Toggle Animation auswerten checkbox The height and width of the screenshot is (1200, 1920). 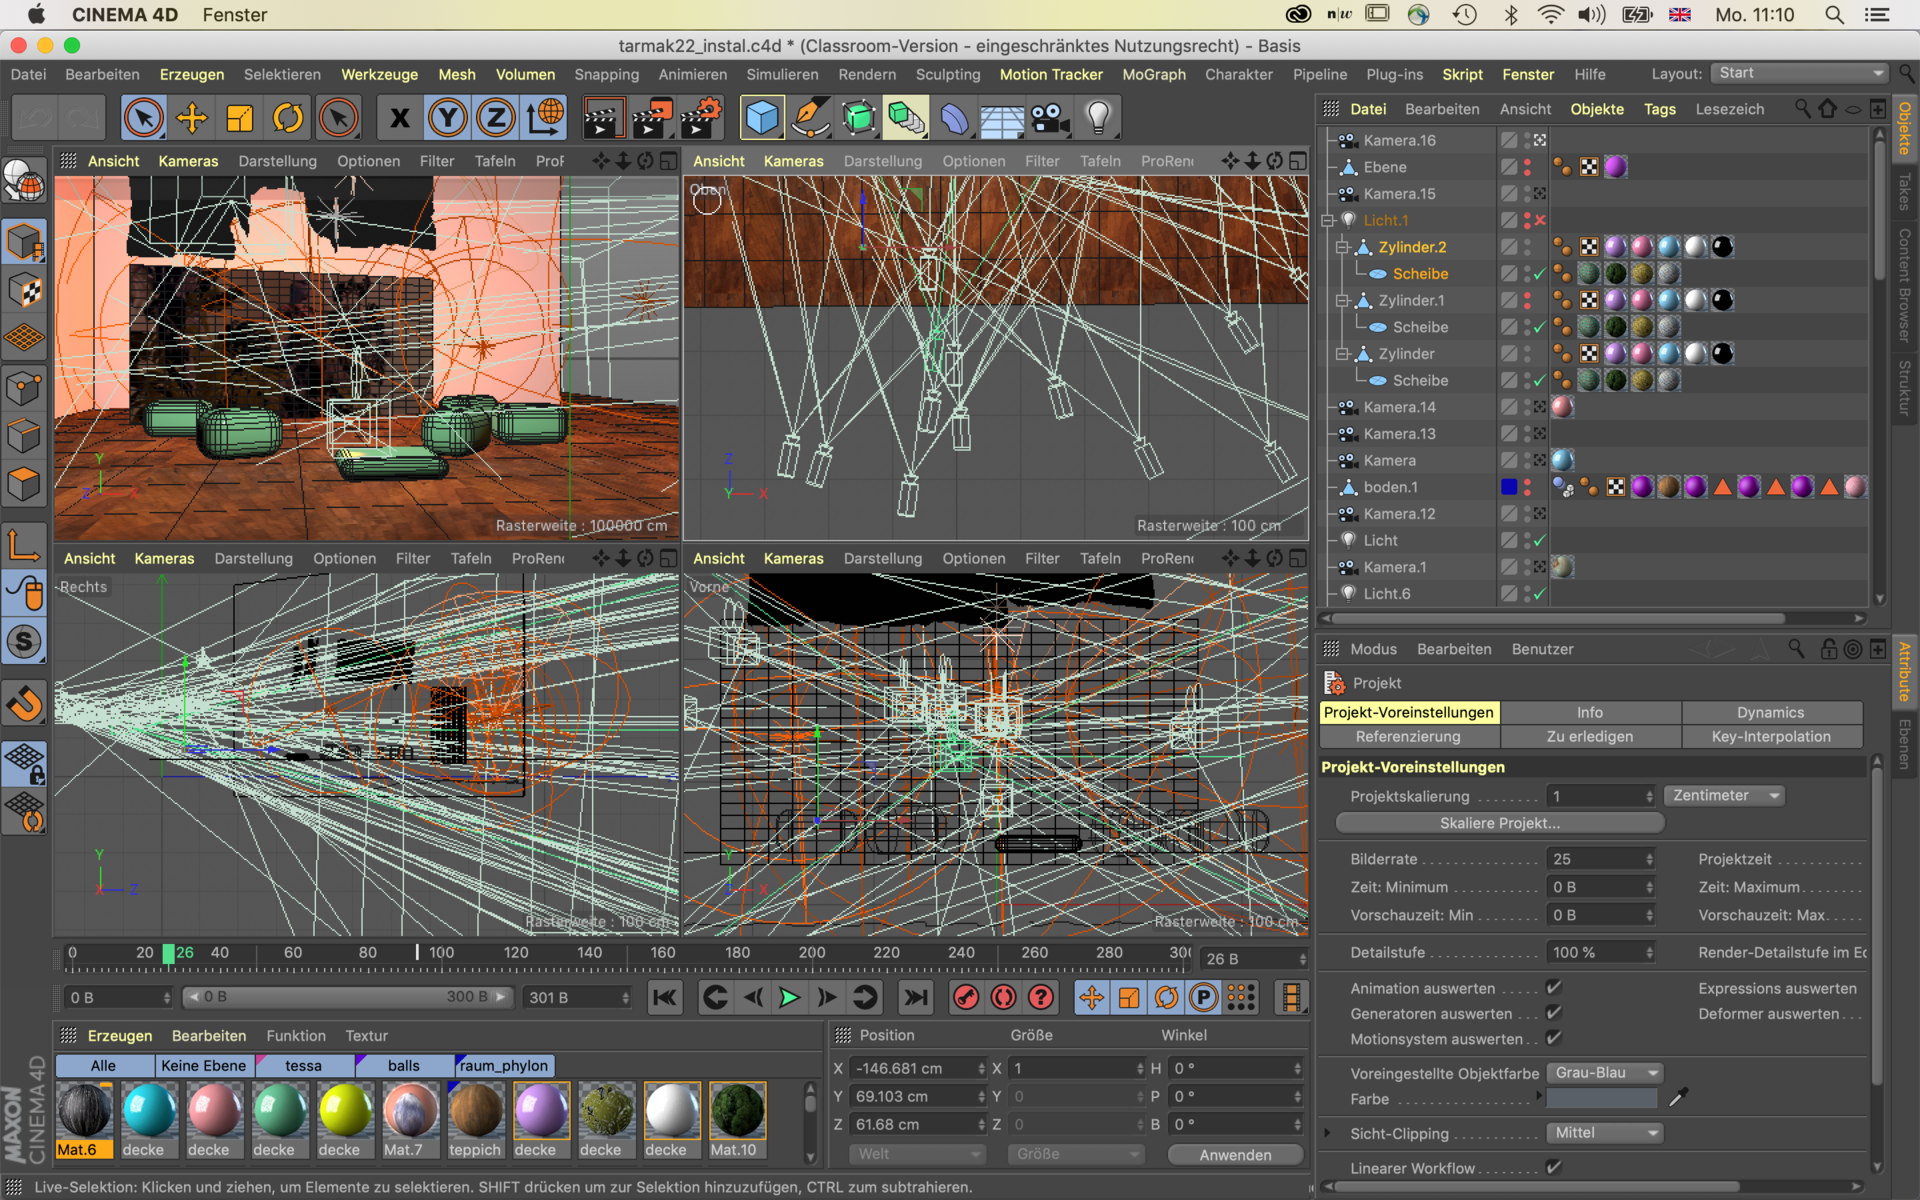point(1553,987)
